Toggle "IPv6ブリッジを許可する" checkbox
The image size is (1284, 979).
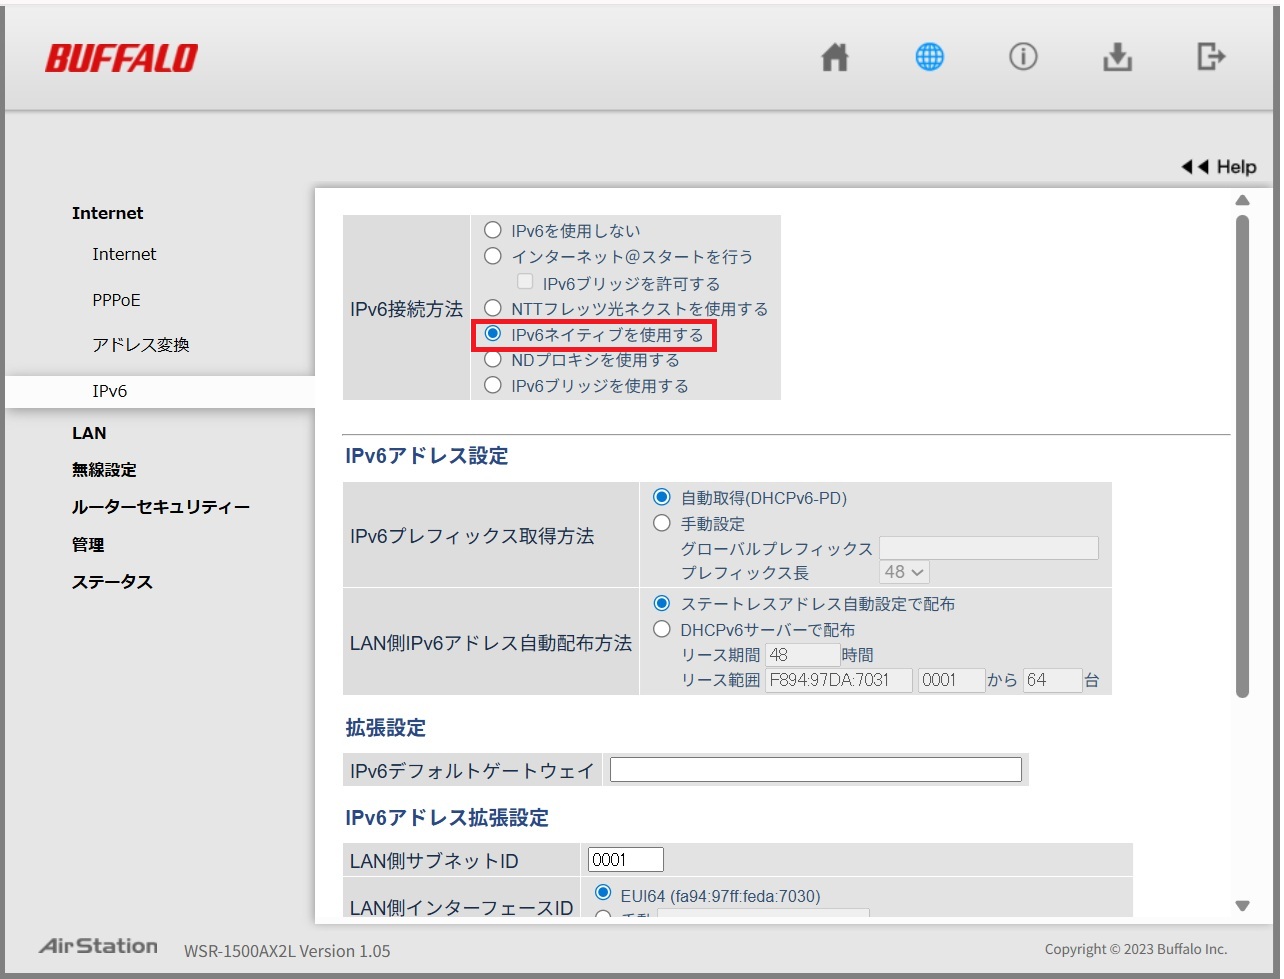pyautogui.click(x=525, y=282)
